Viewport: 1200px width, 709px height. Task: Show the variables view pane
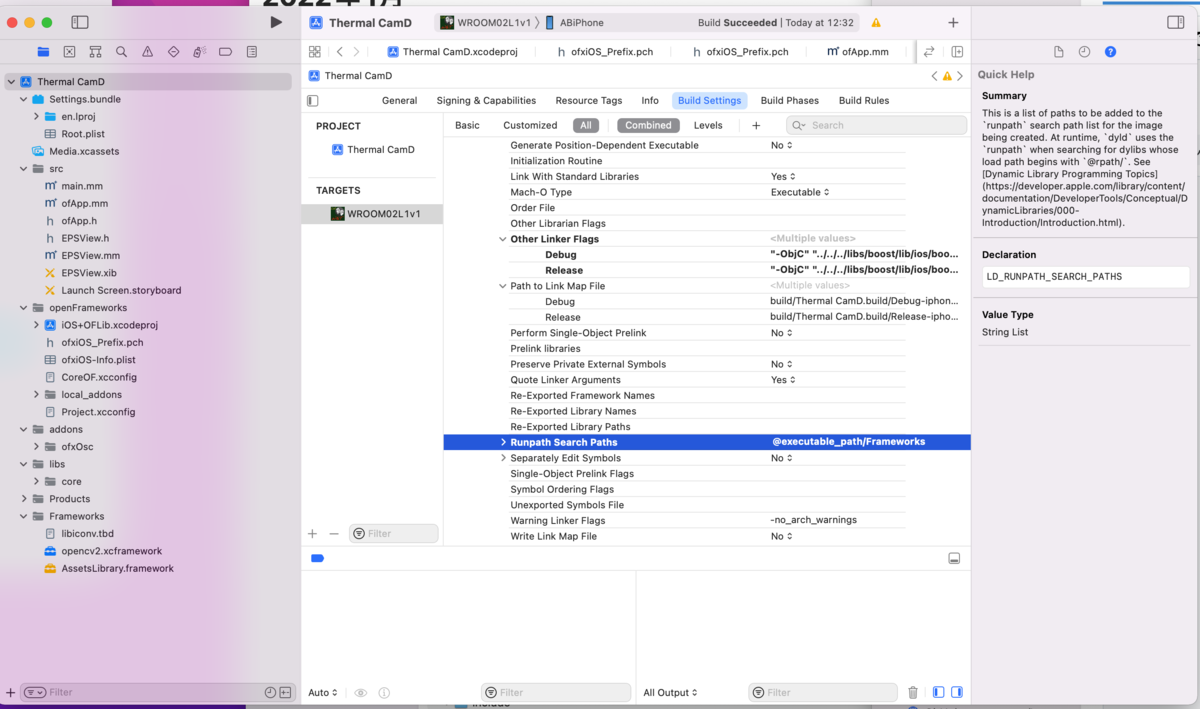pyautogui.click(x=938, y=692)
